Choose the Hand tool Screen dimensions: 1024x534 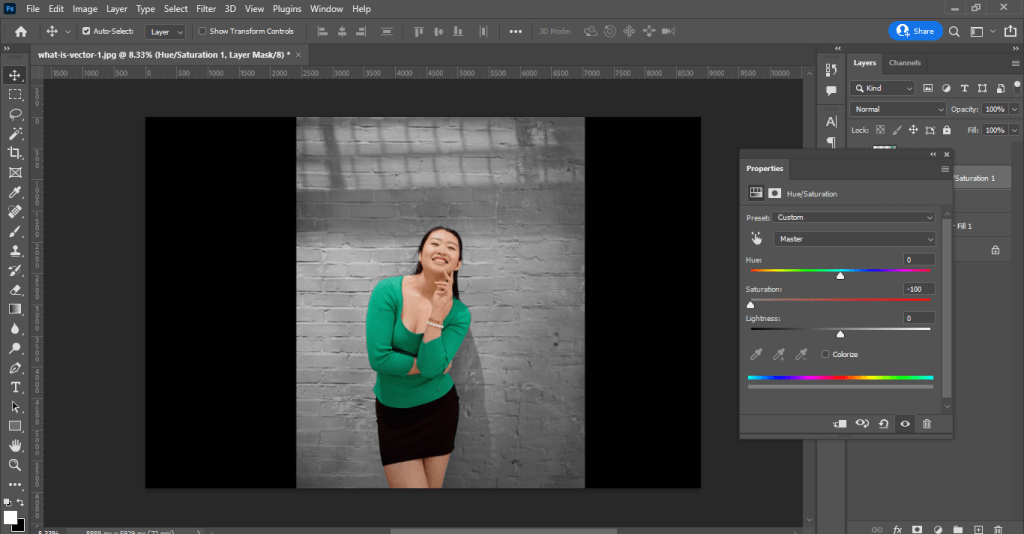pos(15,445)
